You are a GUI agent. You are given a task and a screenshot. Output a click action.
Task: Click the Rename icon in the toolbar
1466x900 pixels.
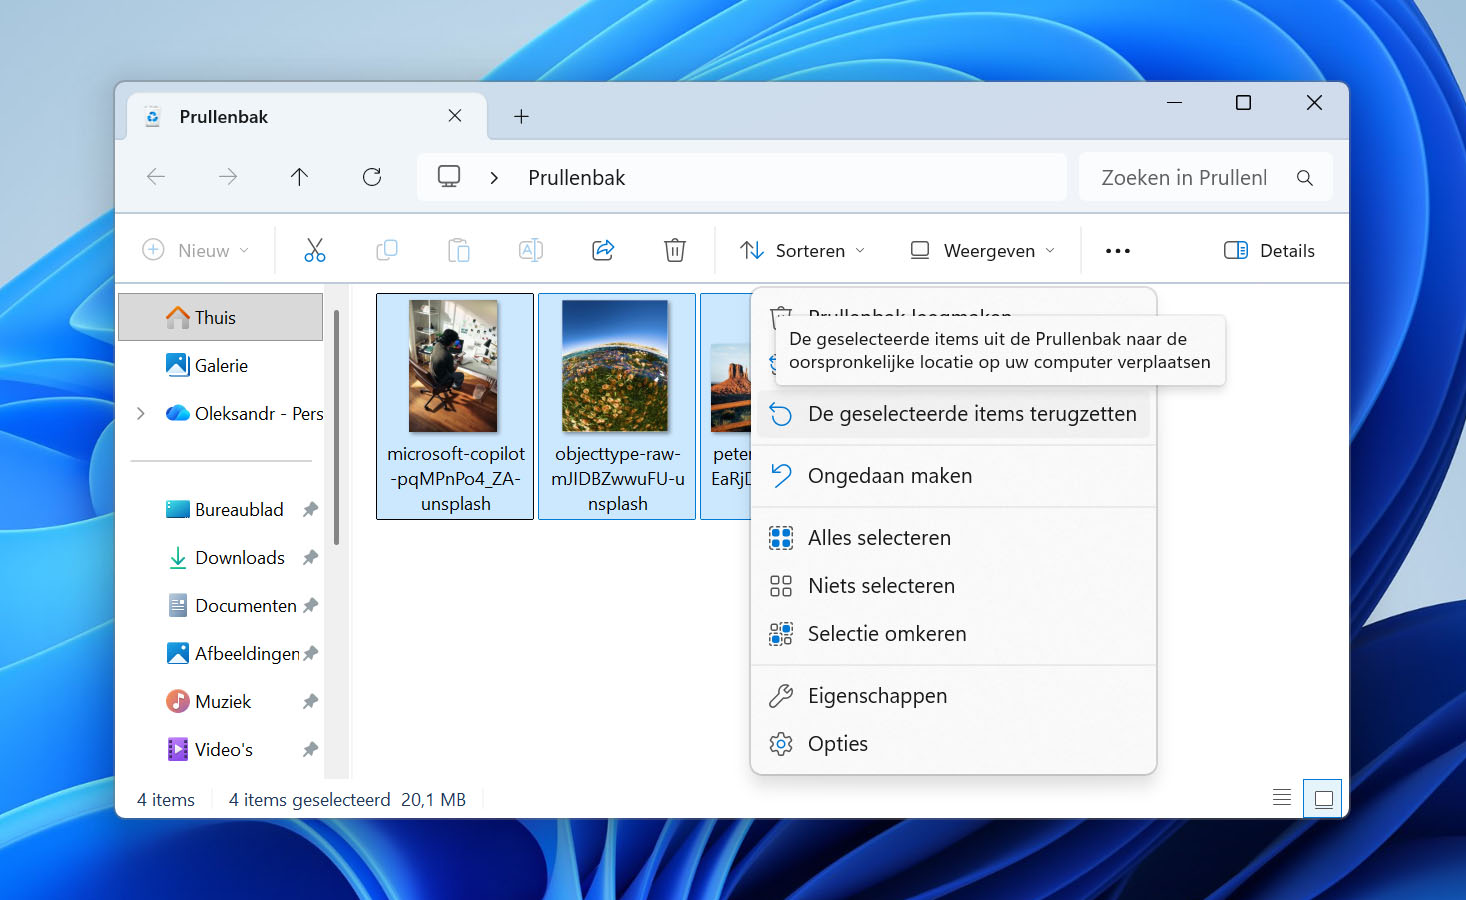[x=531, y=250]
